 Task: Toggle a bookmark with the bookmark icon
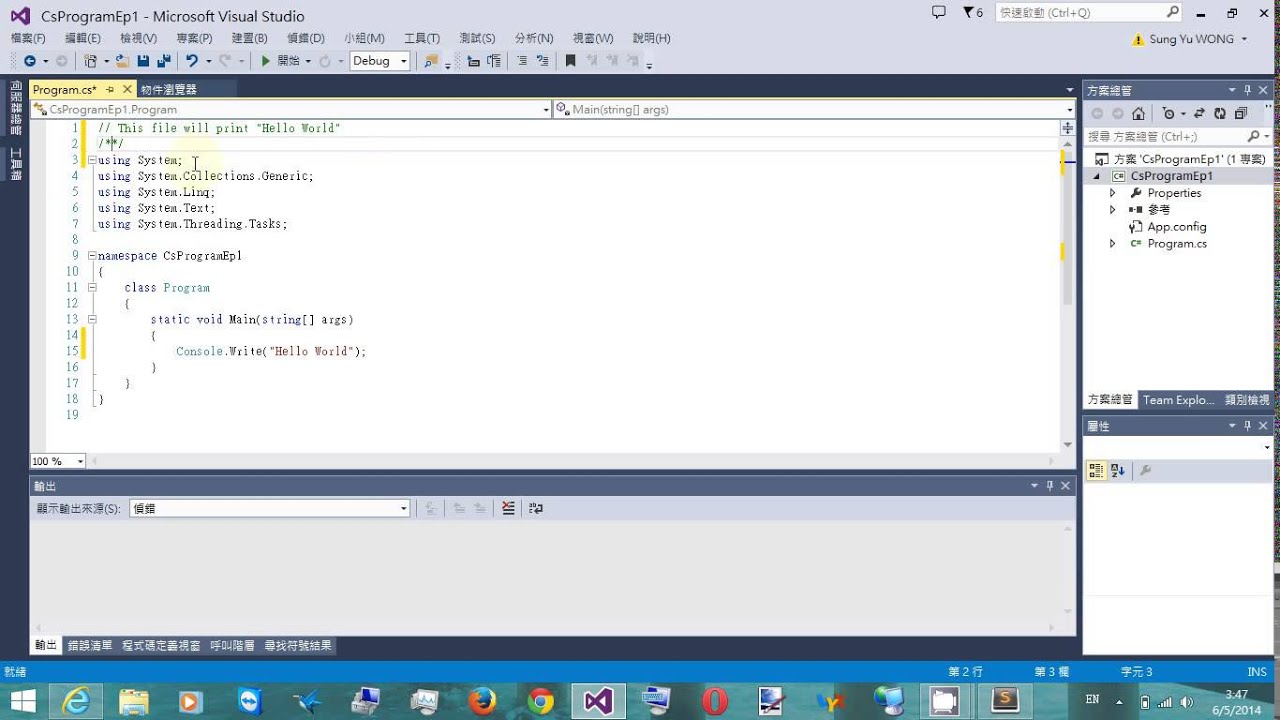click(x=570, y=61)
